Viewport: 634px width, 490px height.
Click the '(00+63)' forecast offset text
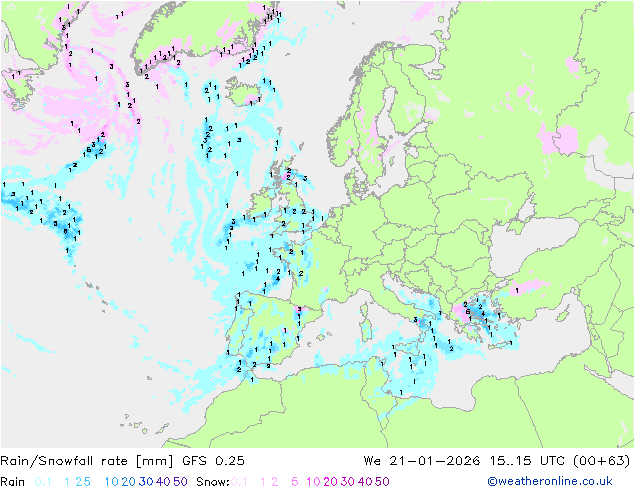click(x=601, y=461)
